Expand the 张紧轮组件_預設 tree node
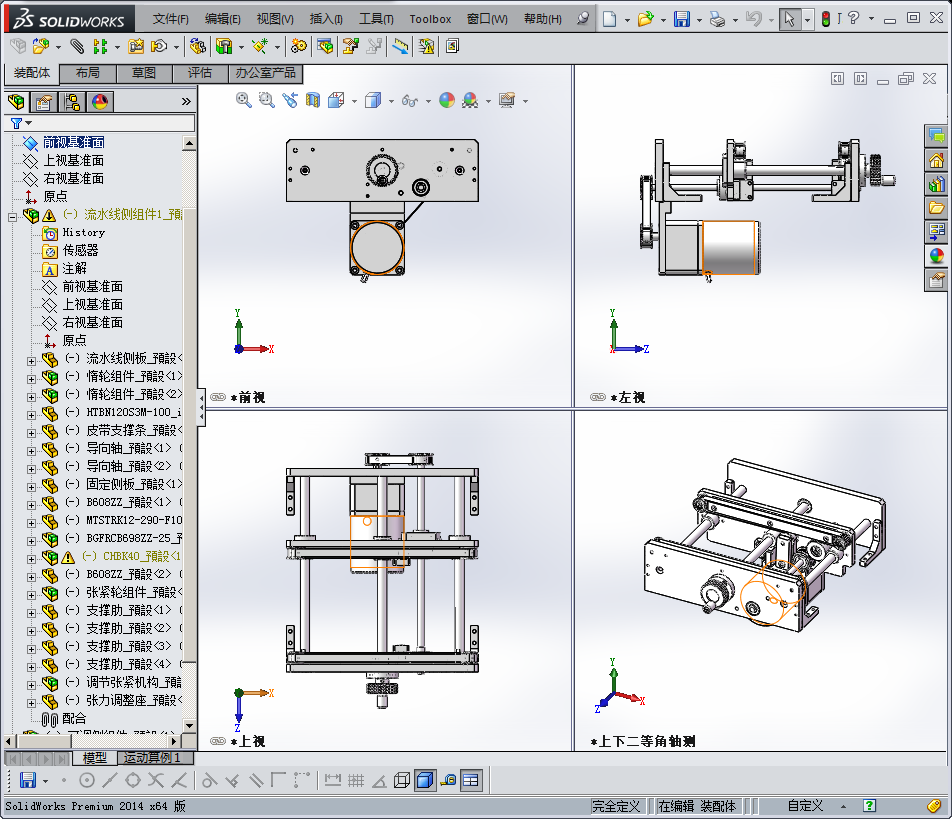Image resolution: width=952 pixels, height=819 pixels. 31,595
